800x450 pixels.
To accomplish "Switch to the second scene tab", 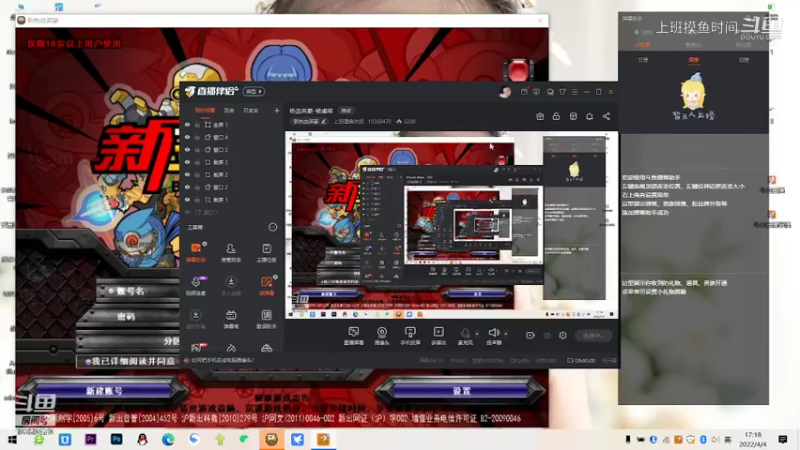I will point(229,110).
